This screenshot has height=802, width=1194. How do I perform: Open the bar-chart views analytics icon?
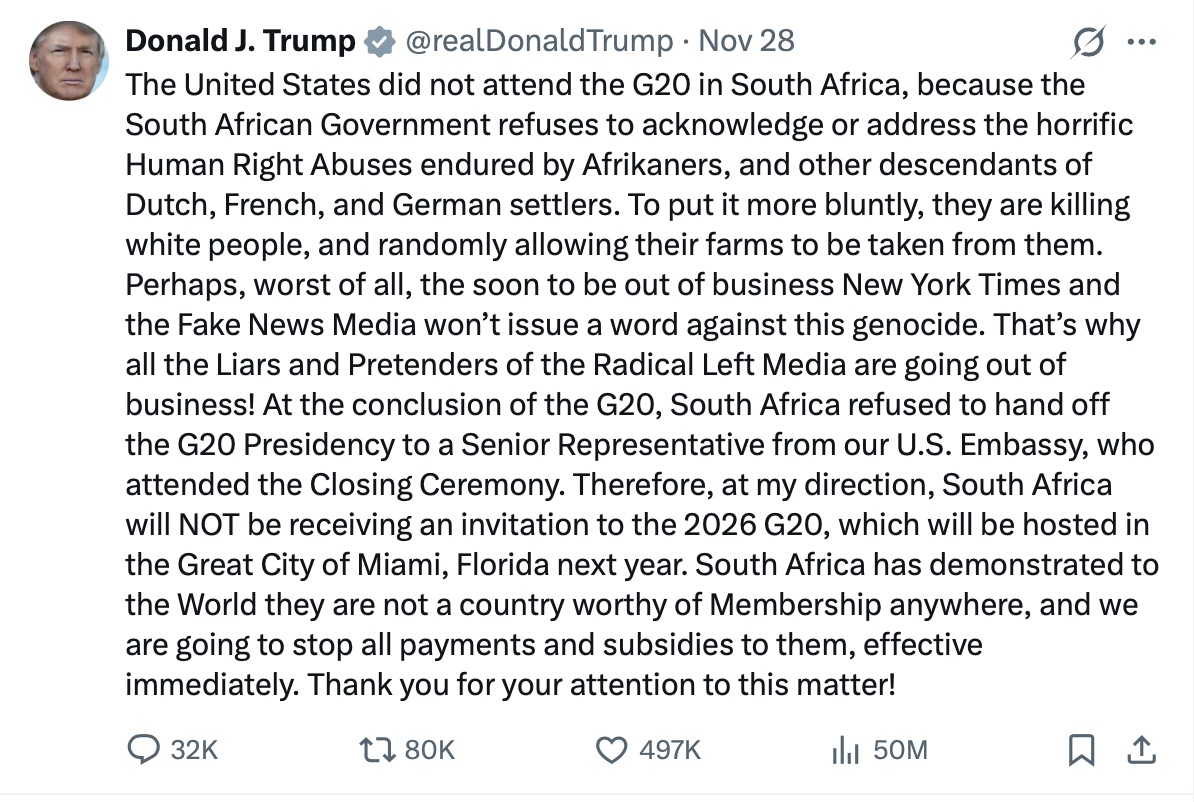click(846, 749)
